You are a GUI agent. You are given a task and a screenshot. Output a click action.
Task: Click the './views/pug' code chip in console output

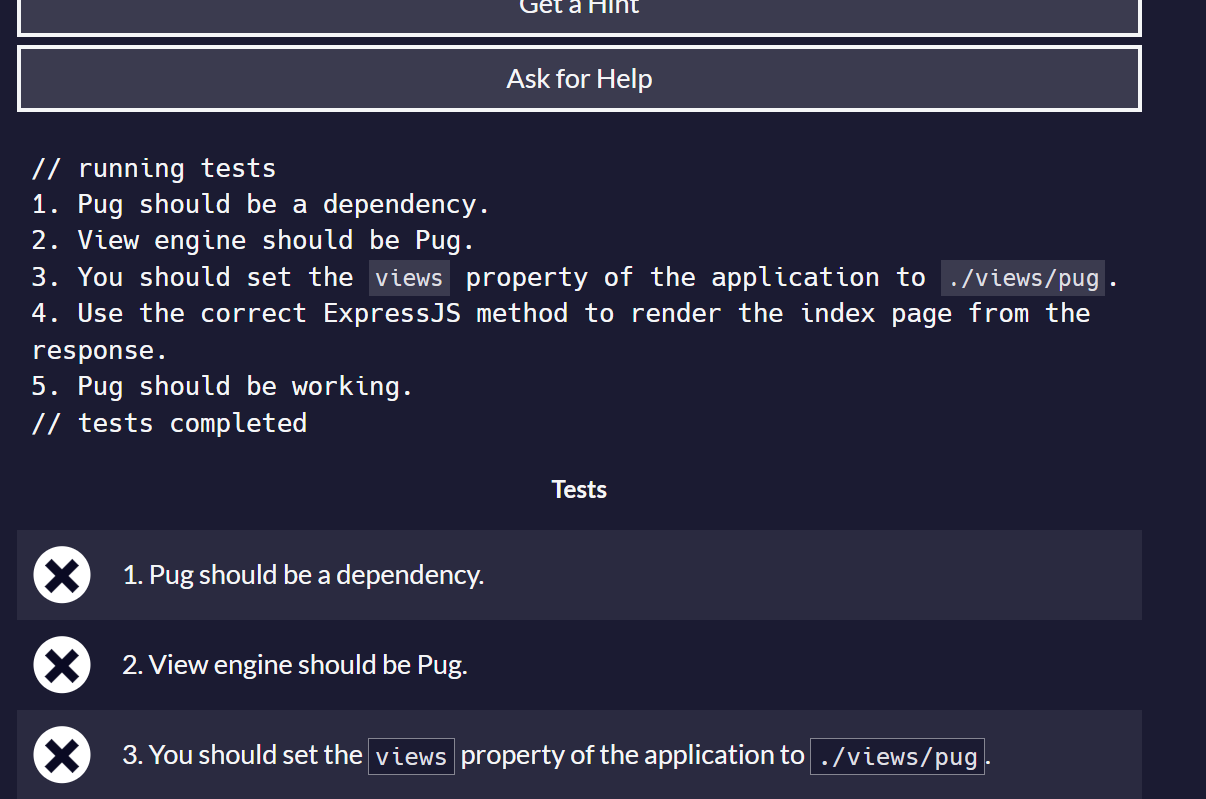(1023, 278)
